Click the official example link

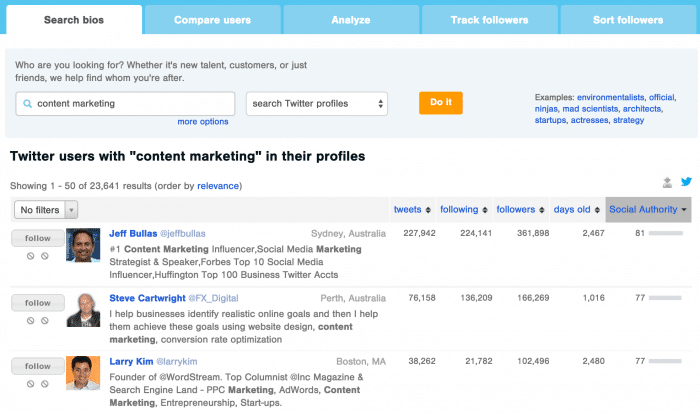pos(662,97)
